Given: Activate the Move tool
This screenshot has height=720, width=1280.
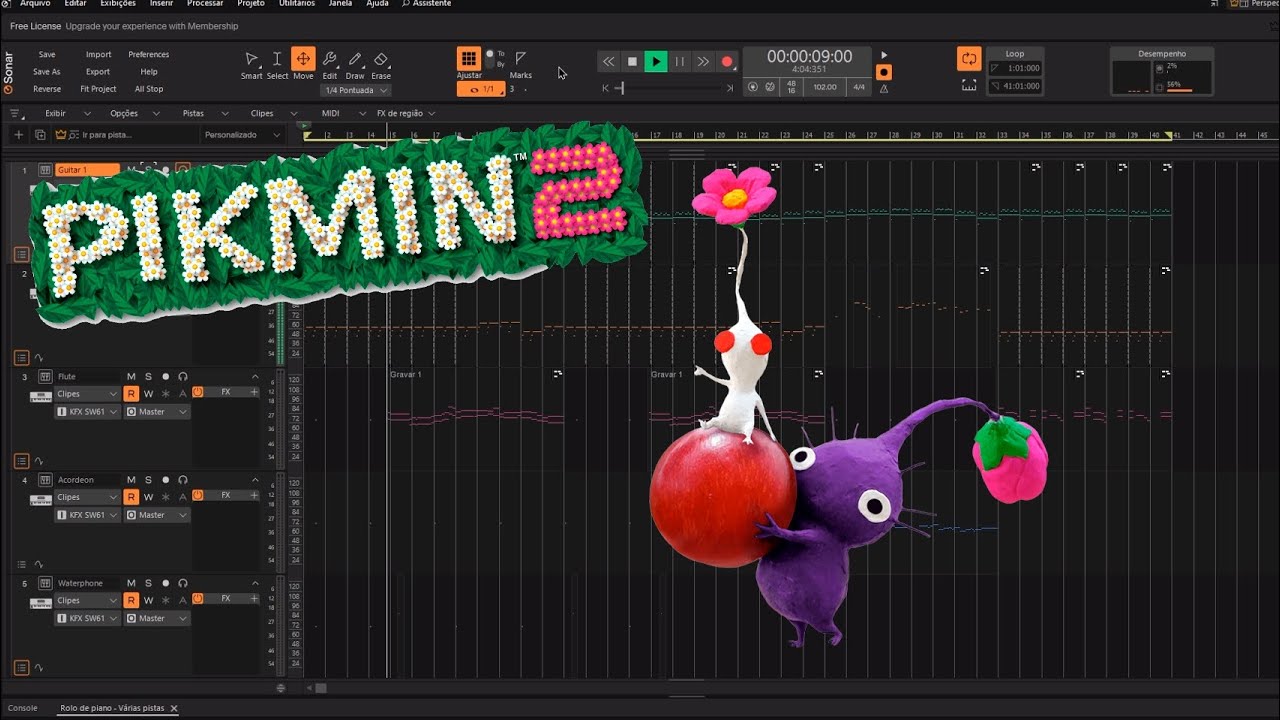Looking at the screenshot, I should [303, 59].
